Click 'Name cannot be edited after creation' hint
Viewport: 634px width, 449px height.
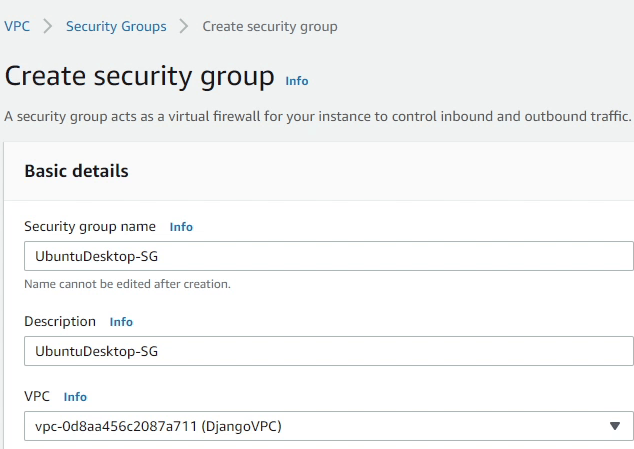pos(127,284)
